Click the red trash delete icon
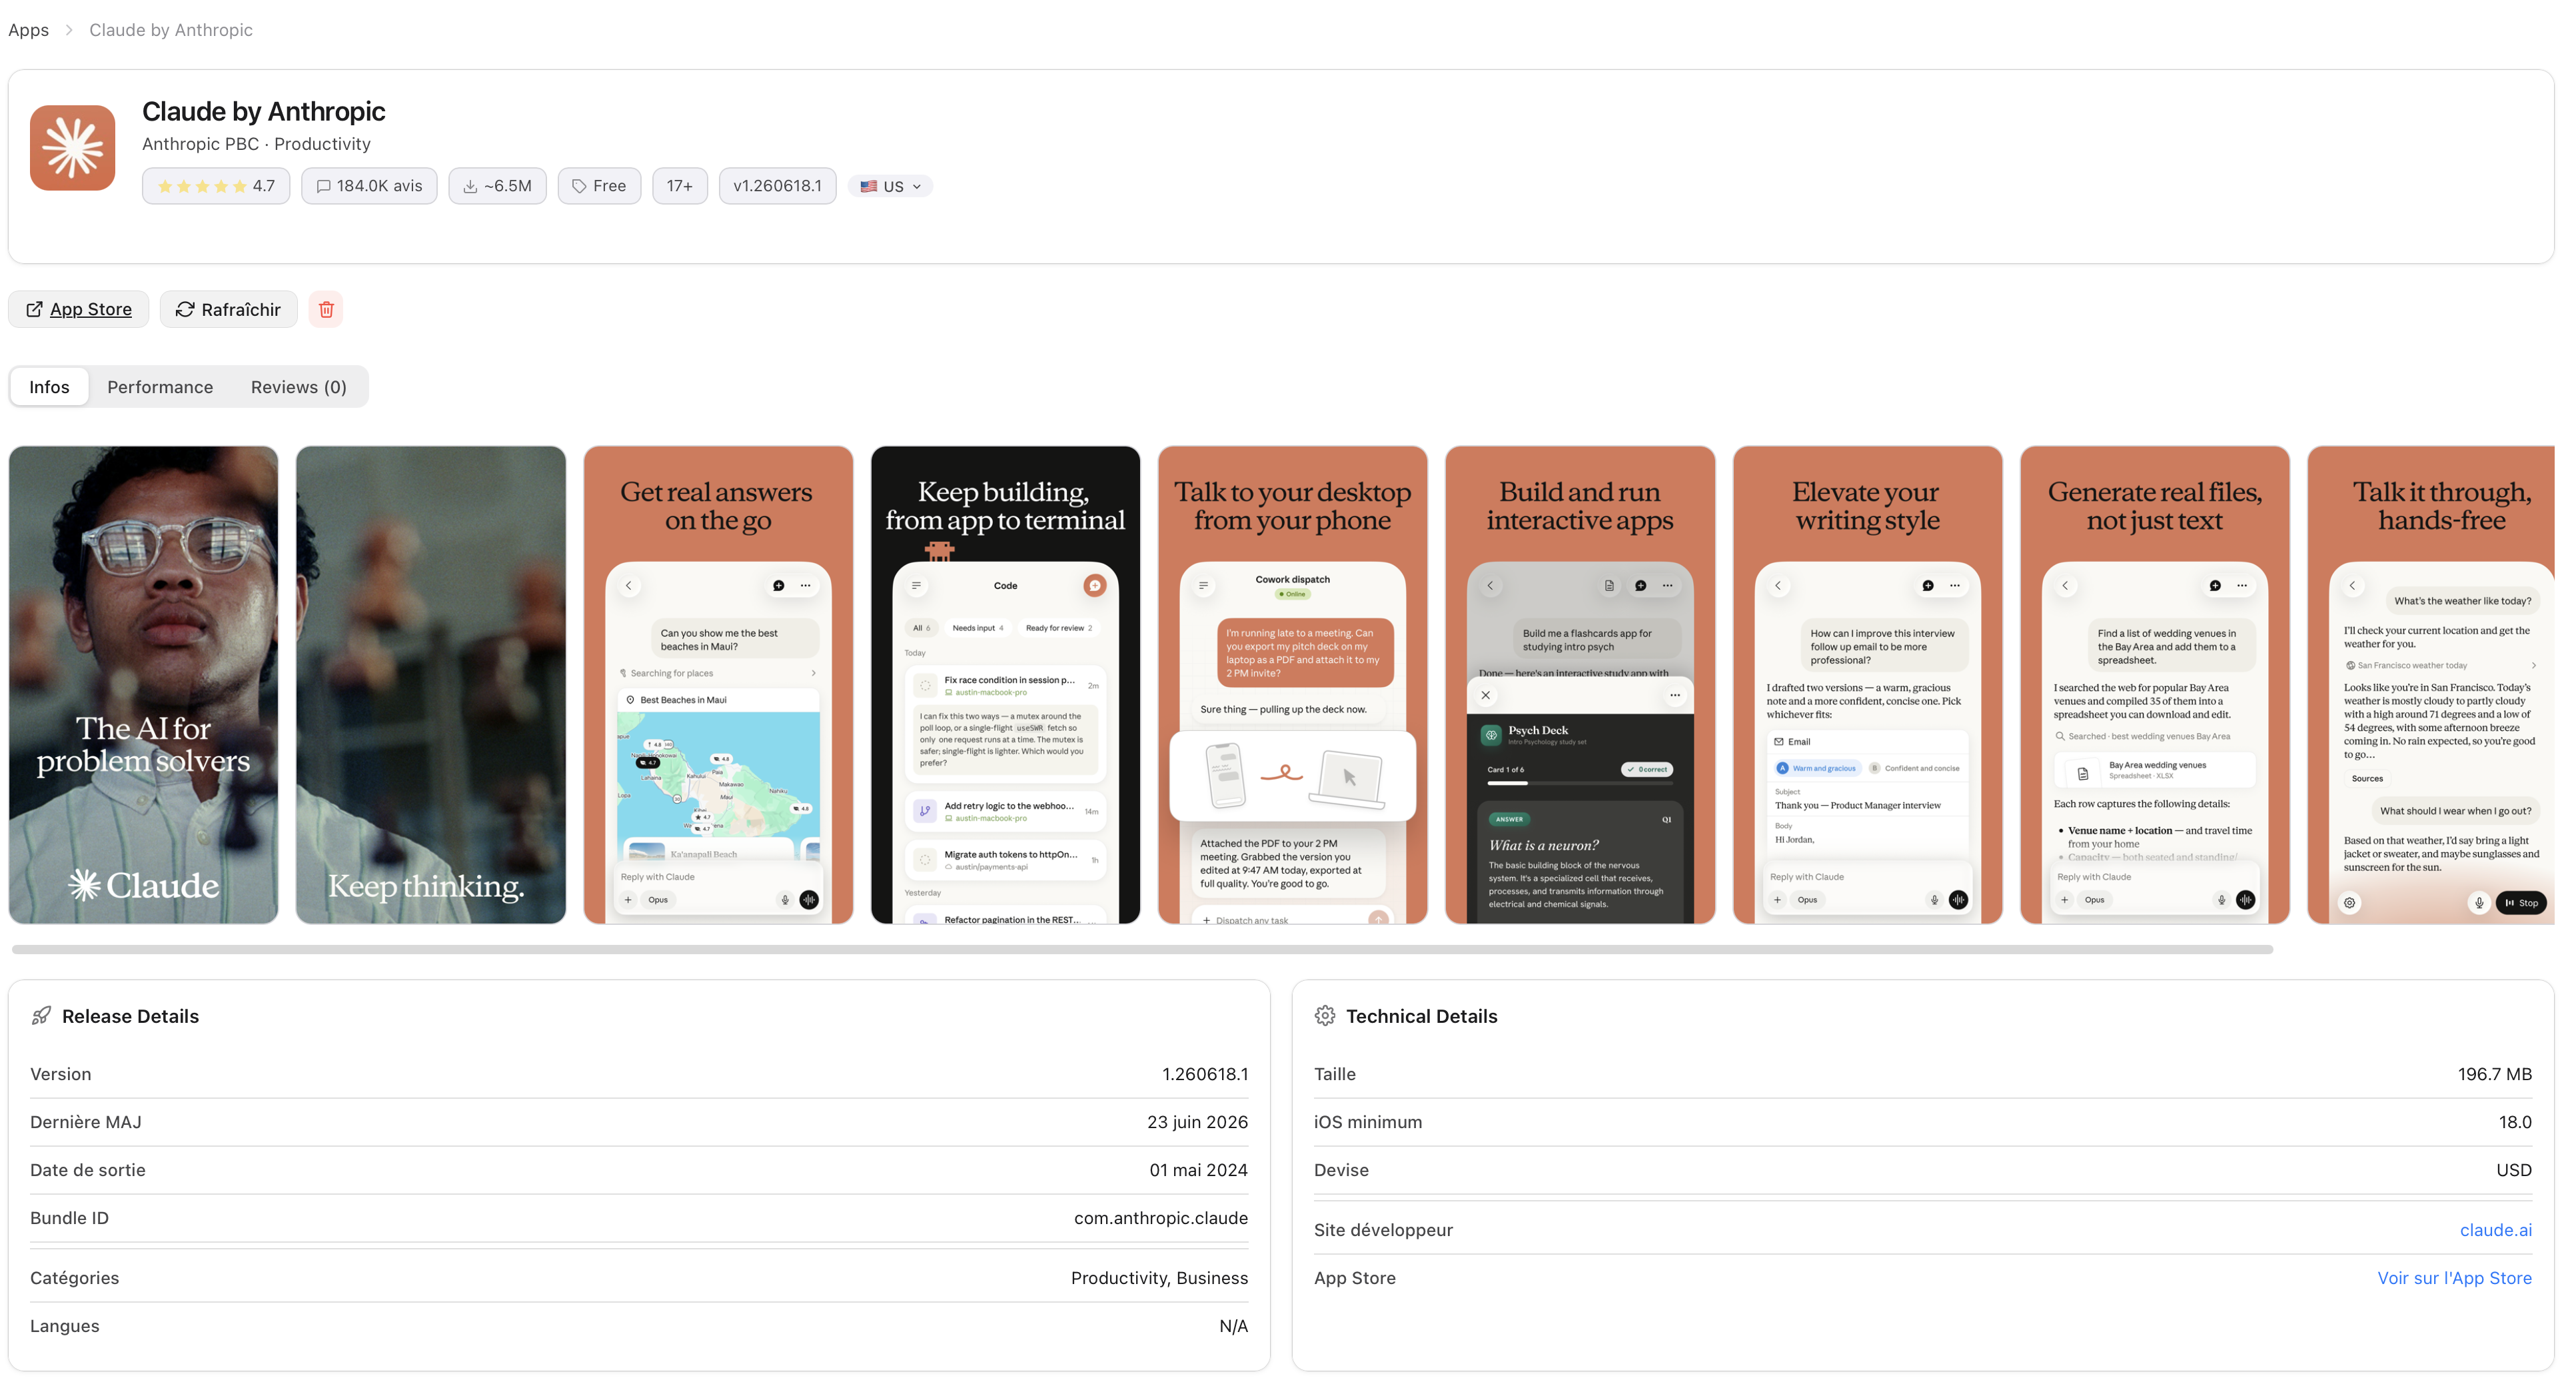2576x1390 pixels. [326, 309]
